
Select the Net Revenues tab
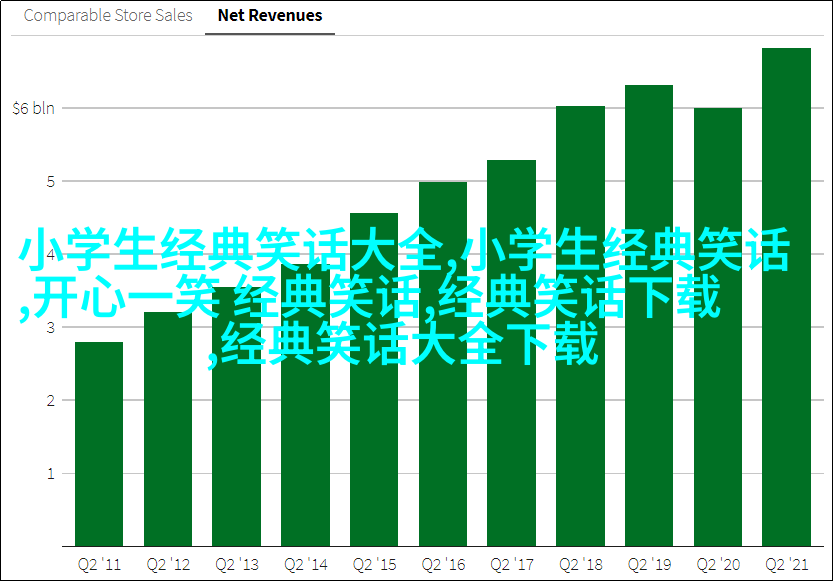click(270, 16)
